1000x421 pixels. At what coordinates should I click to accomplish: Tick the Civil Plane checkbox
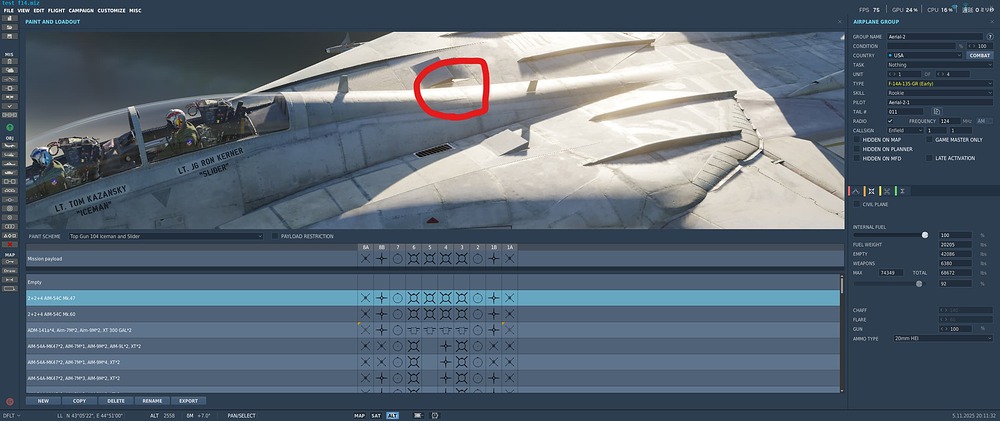click(857, 204)
